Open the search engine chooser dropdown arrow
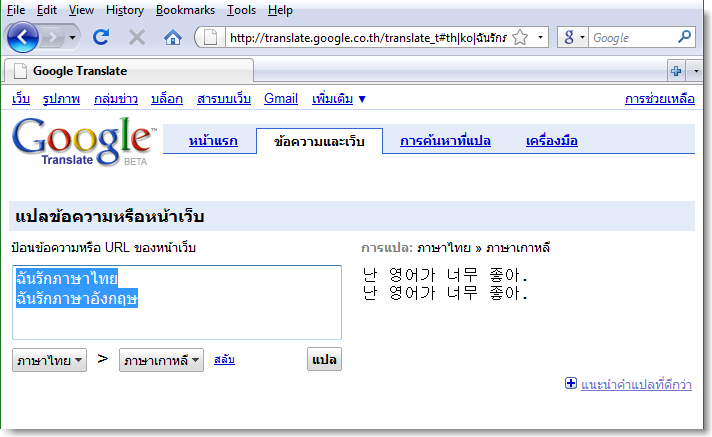 pyautogui.click(x=582, y=37)
